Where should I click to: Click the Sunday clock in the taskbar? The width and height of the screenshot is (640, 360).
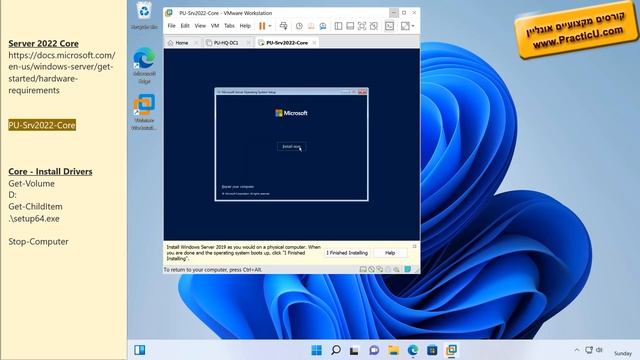coord(623,353)
